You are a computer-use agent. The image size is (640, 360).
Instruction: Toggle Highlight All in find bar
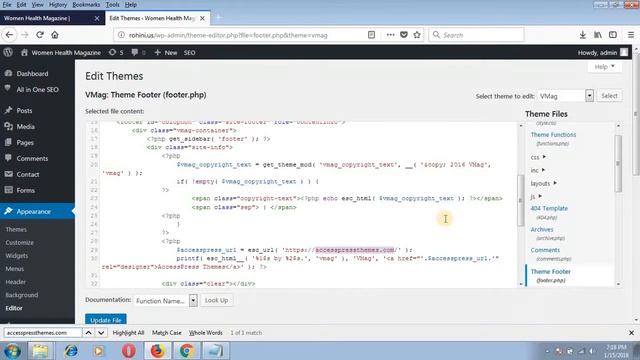tap(128, 333)
